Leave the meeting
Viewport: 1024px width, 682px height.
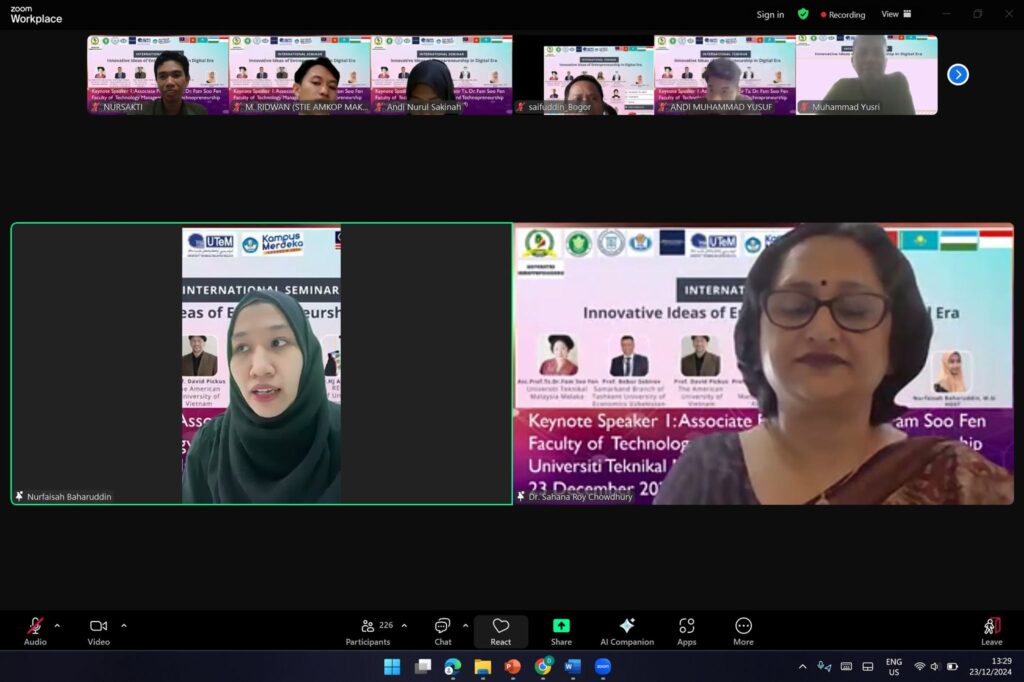click(991, 630)
